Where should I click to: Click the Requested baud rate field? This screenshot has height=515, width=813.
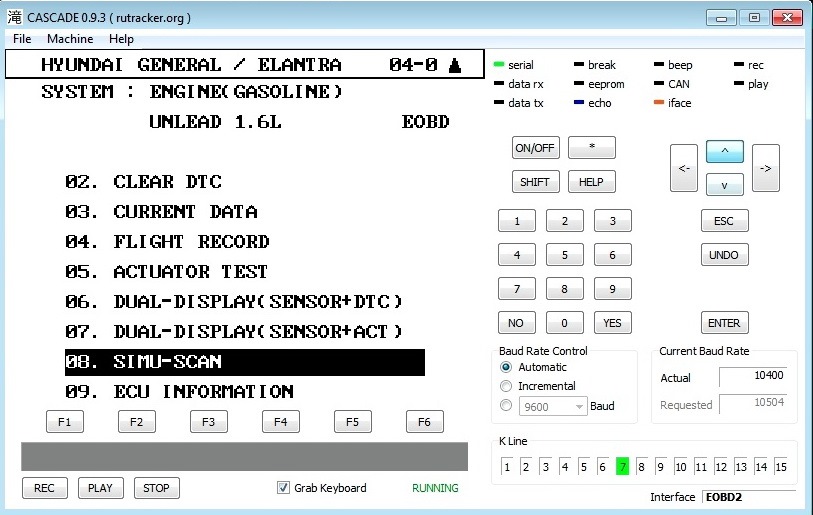[x=752, y=403]
